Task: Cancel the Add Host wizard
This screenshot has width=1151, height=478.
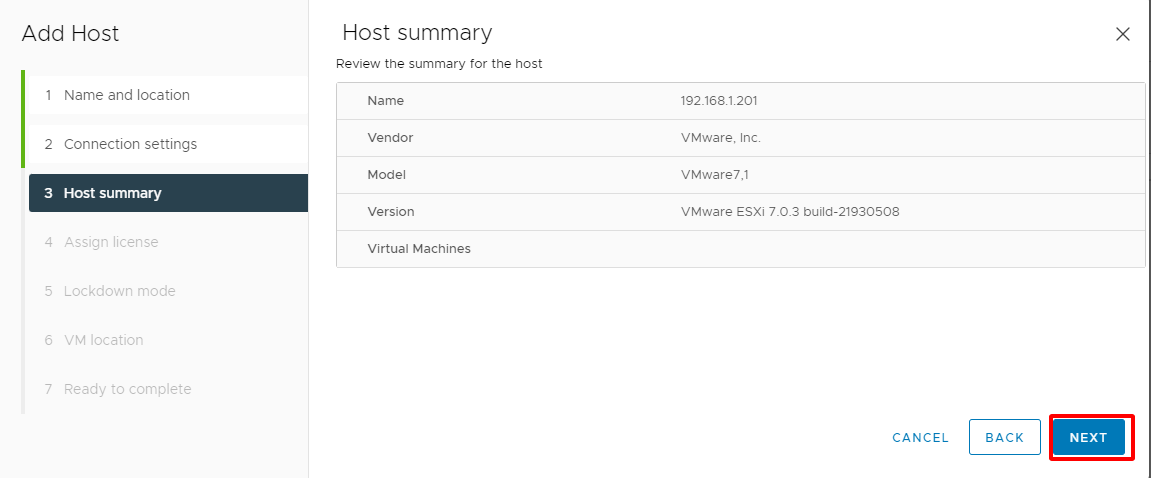Action: 921,438
